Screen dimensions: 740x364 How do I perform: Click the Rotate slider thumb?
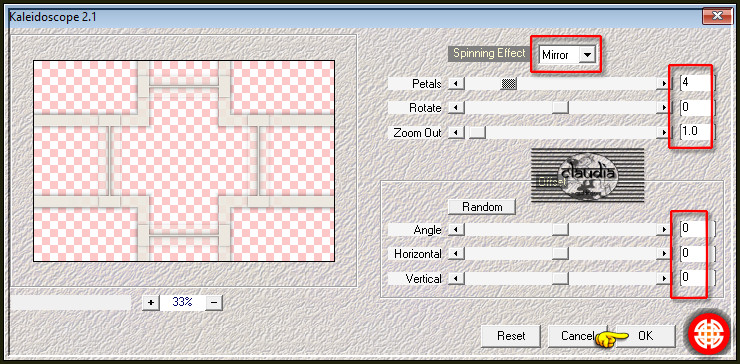point(560,108)
